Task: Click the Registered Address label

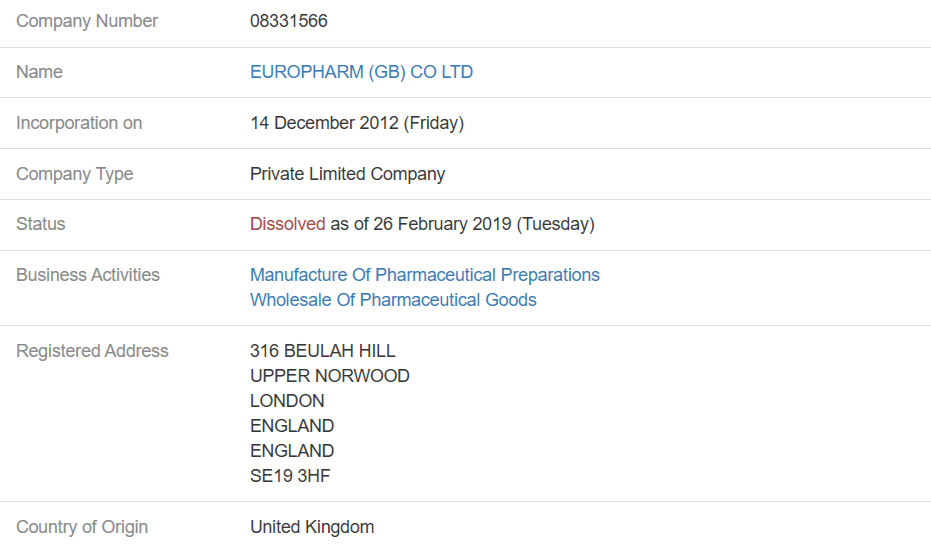Action: (x=92, y=351)
